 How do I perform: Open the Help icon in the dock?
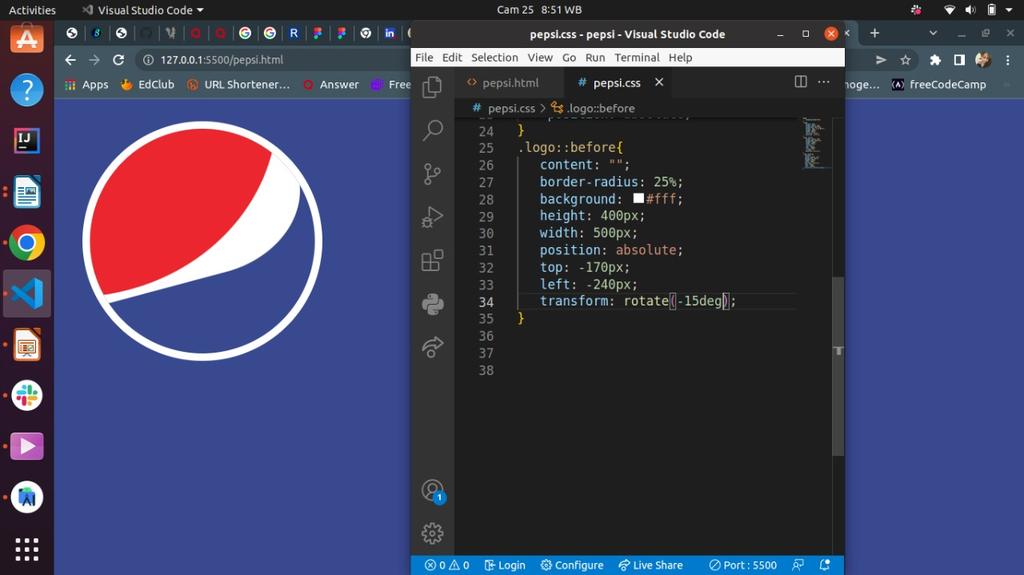click(27, 90)
